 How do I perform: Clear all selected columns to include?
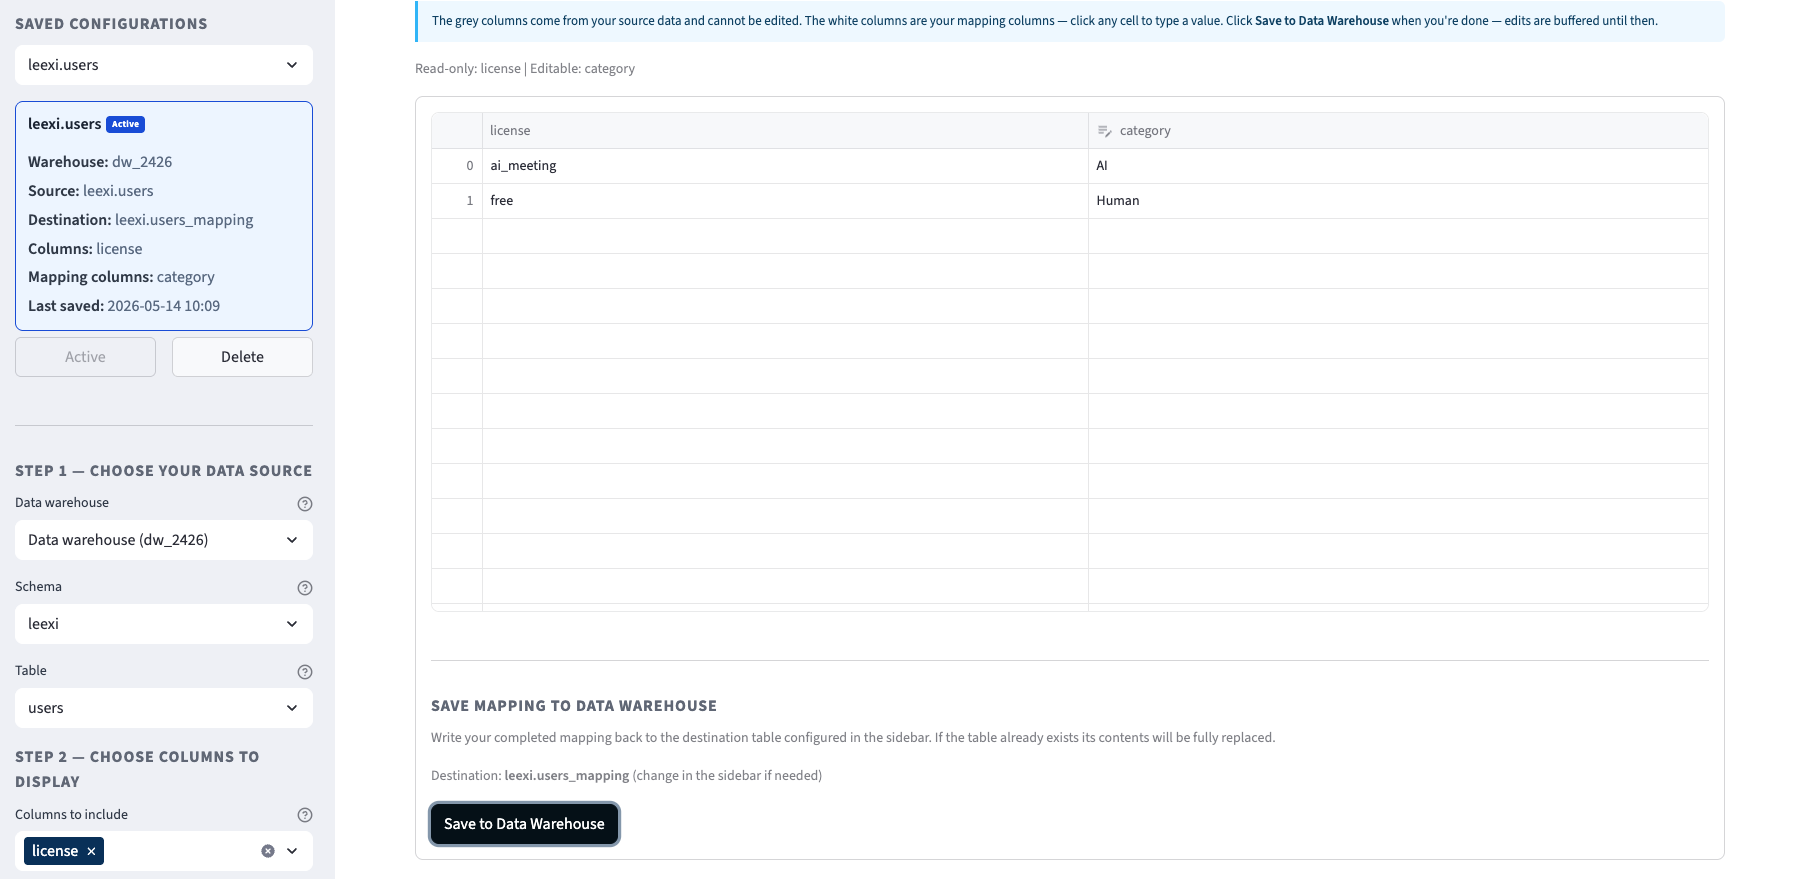[268, 851]
